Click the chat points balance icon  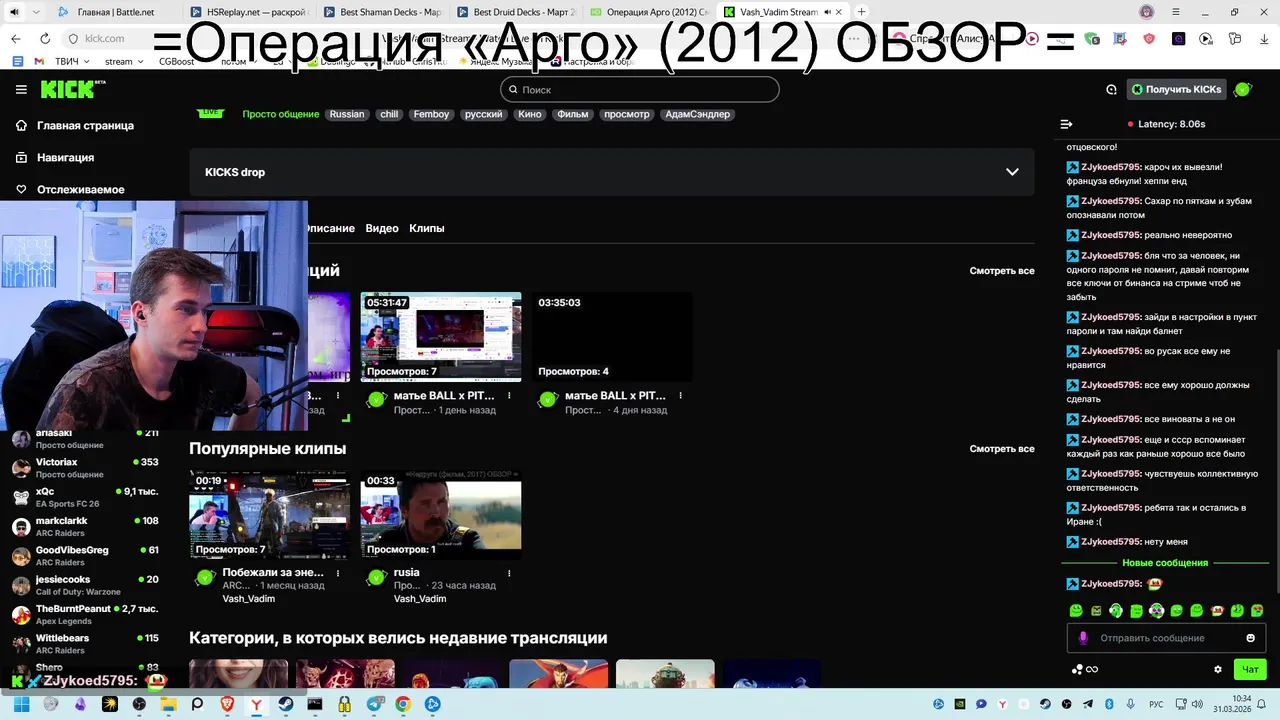tap(1085, 669)
